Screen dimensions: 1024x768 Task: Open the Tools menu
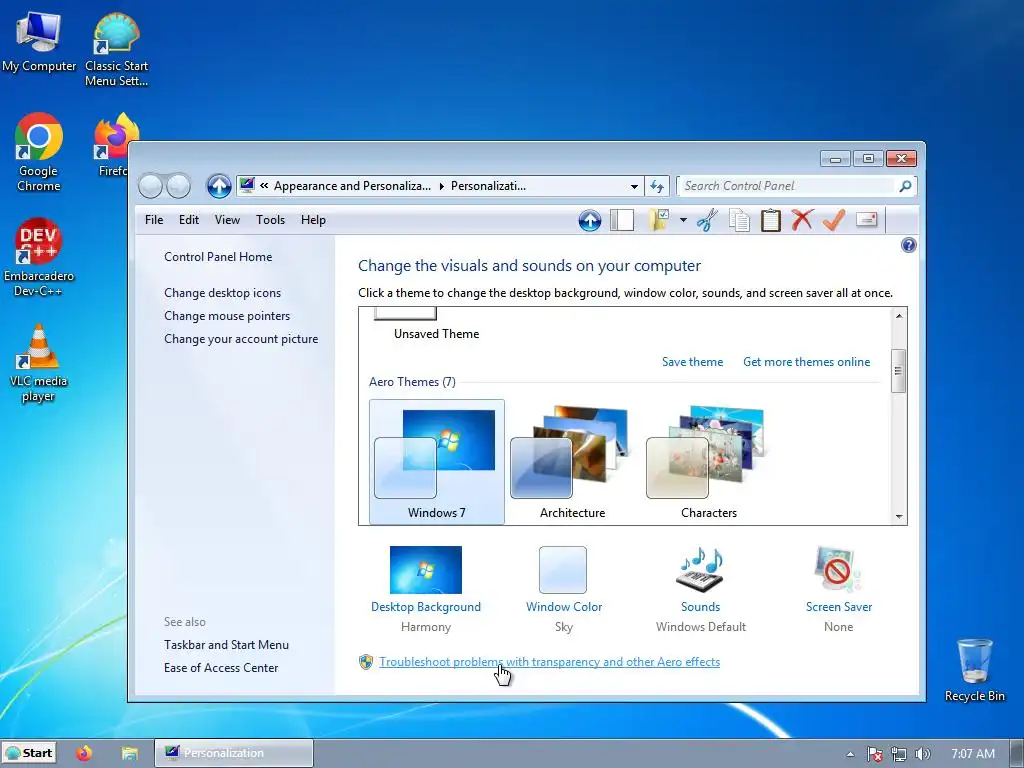[270, 220]
